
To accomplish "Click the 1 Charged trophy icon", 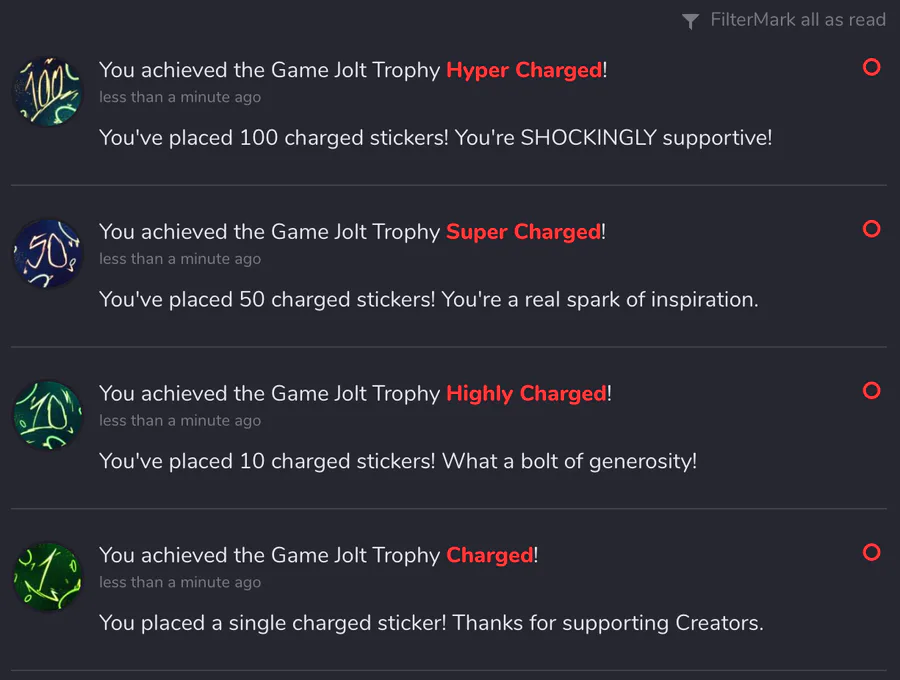I will [47, 579].
